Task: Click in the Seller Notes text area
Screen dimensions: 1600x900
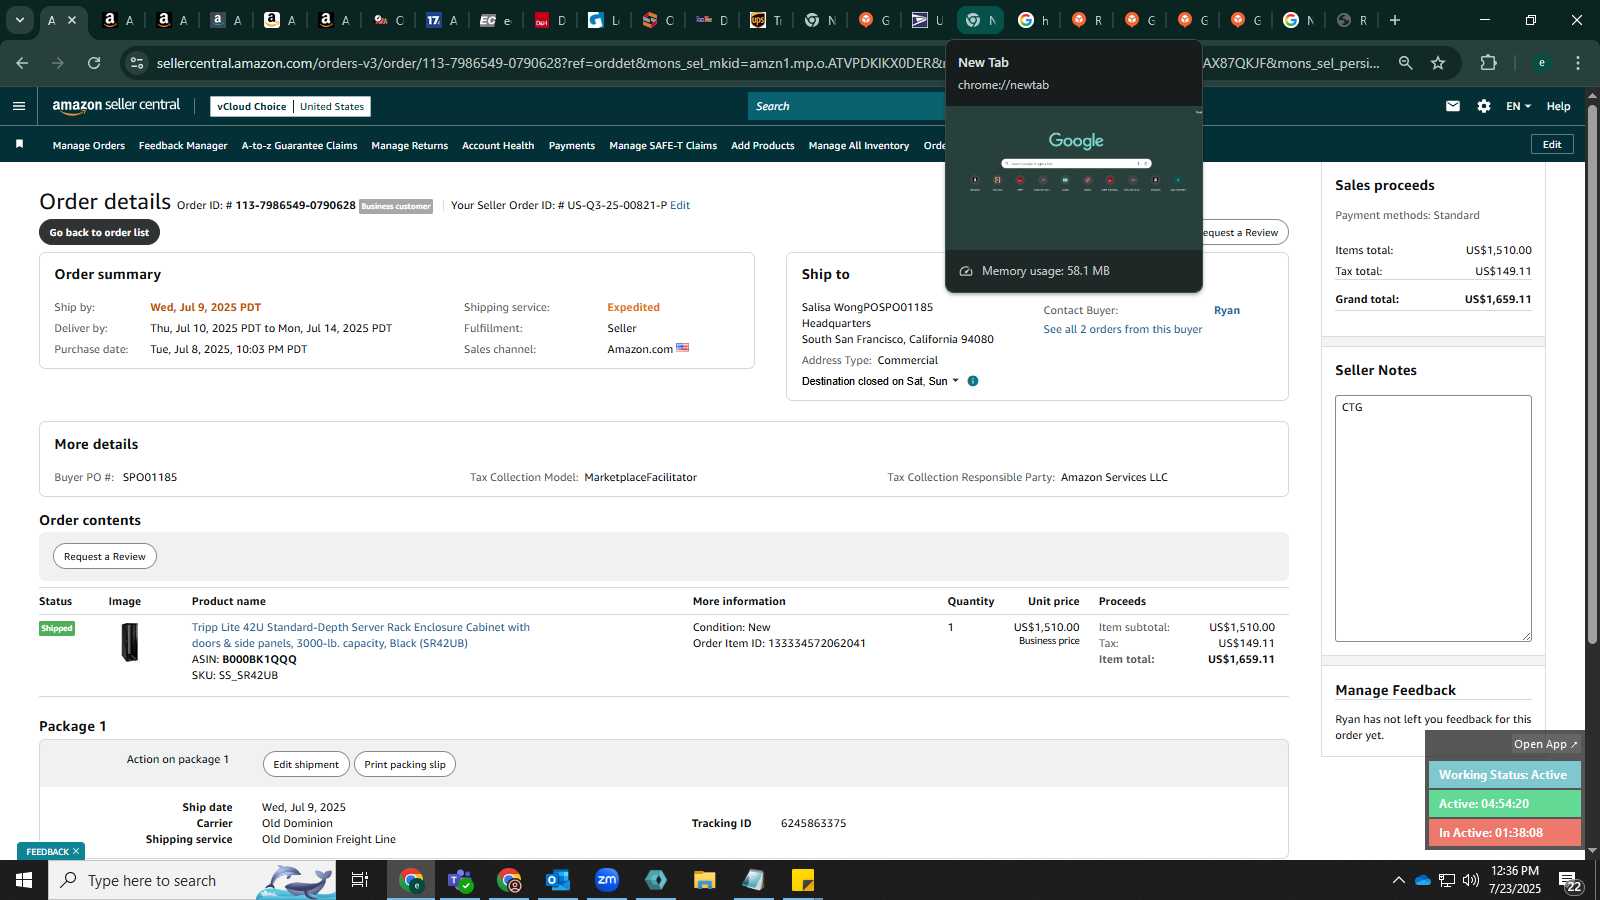Action: coord(1433,518)
